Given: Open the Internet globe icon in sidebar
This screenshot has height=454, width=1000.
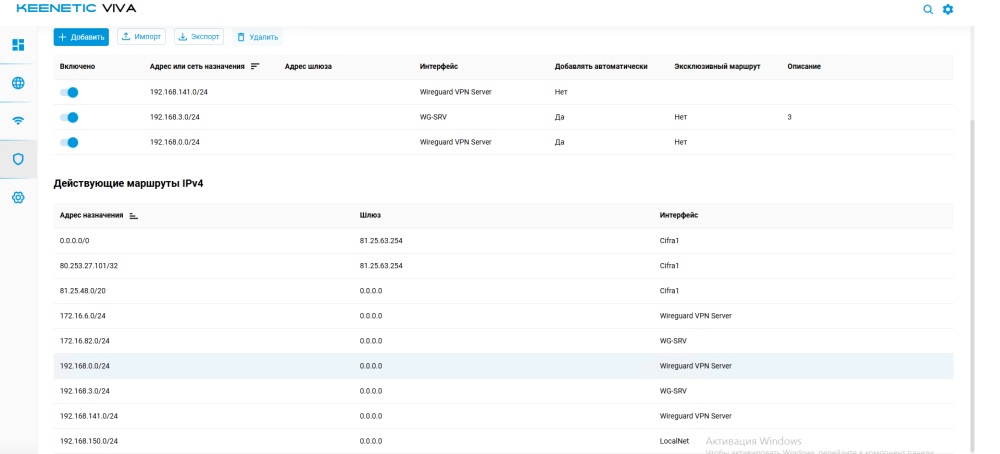Looking at the screenshot, I should point(18,83).
